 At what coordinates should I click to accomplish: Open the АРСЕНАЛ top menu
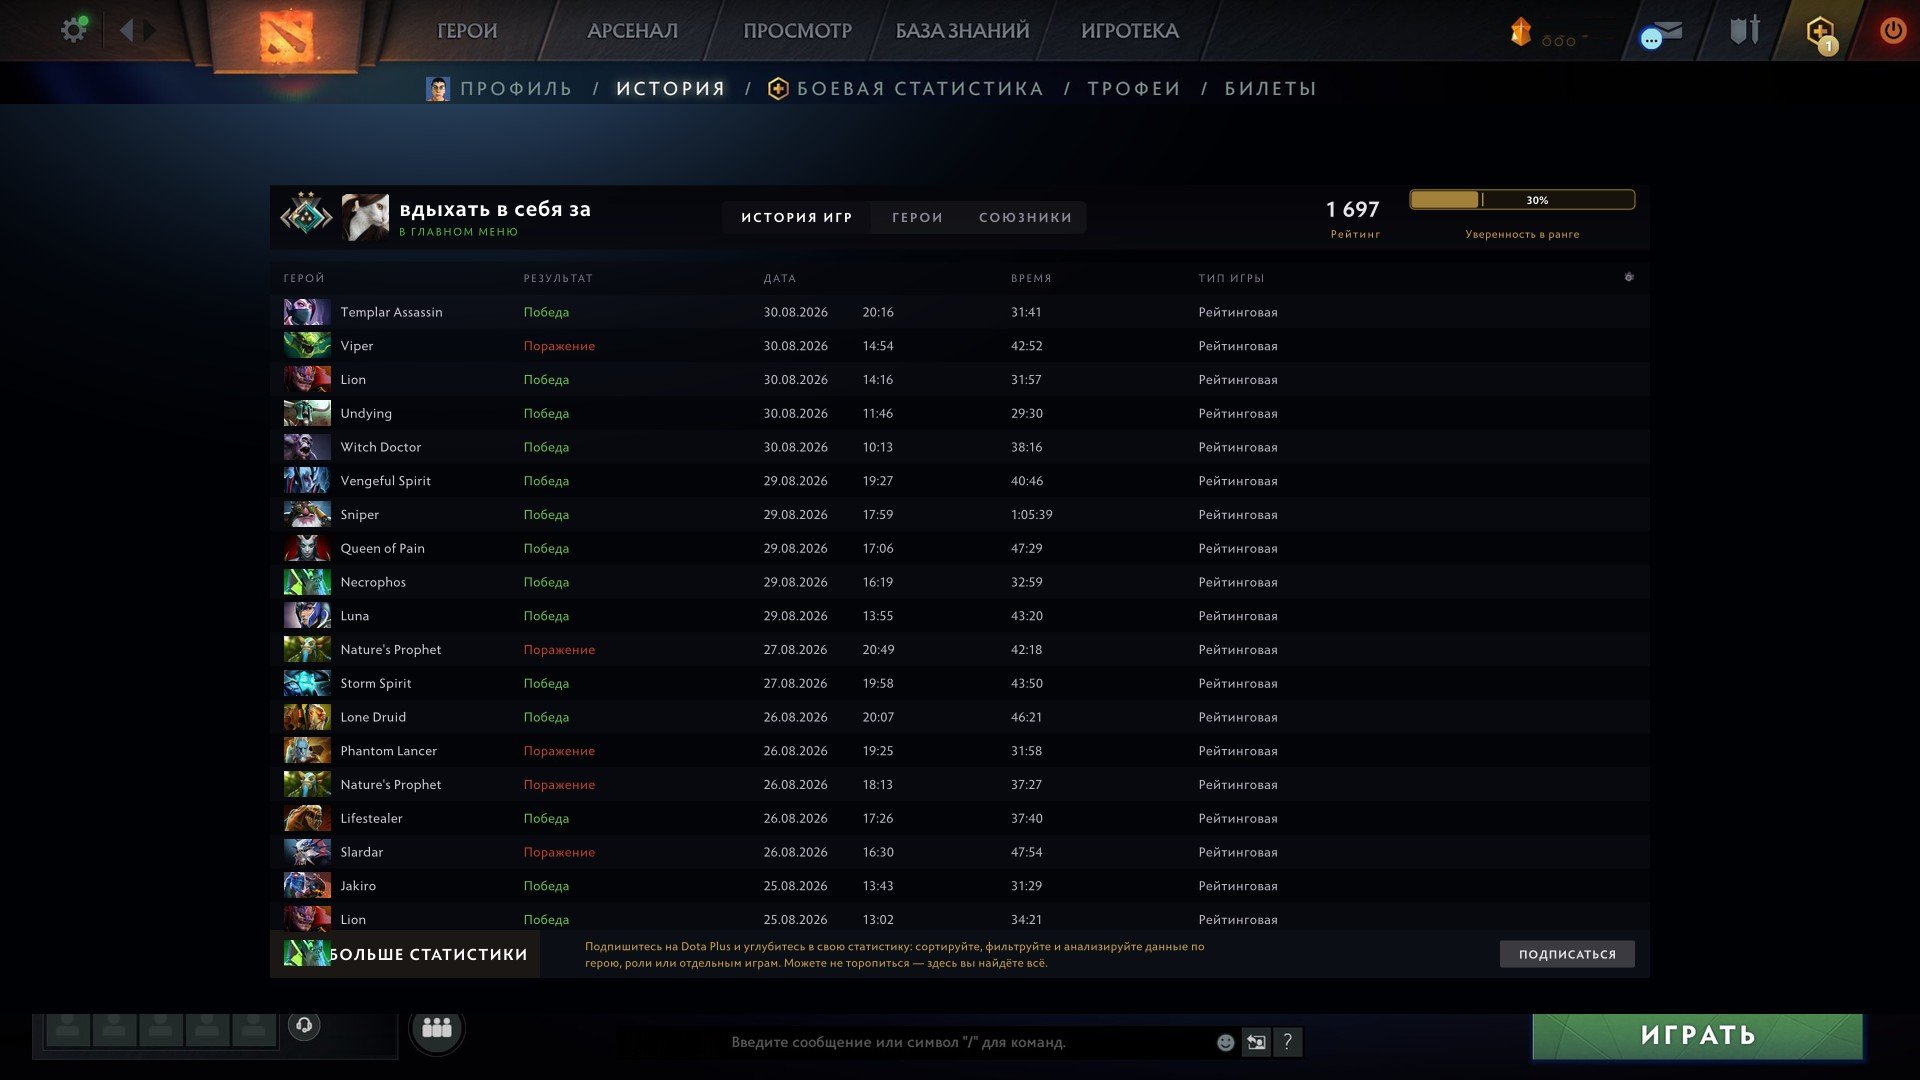[x=632, y=31]
